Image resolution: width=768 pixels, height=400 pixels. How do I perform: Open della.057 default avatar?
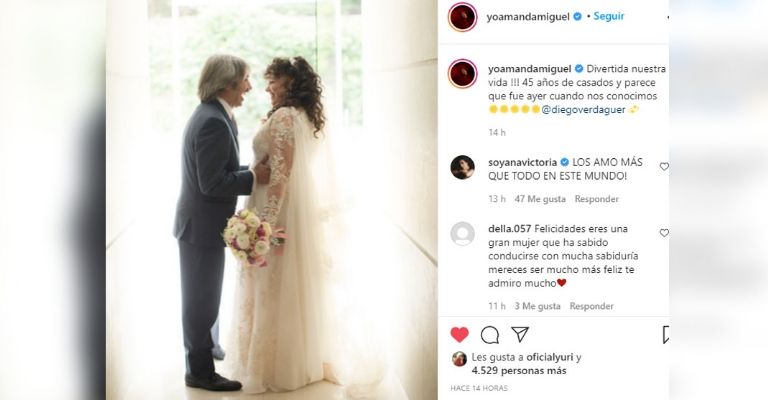point(462,234)
